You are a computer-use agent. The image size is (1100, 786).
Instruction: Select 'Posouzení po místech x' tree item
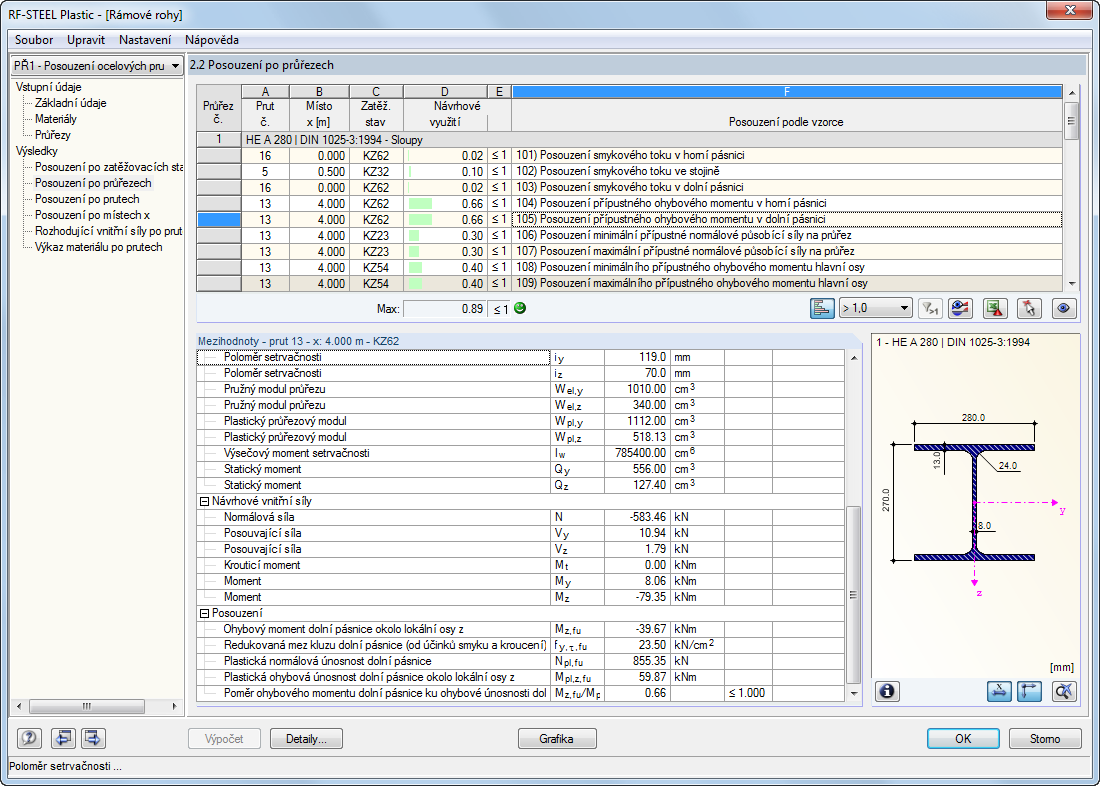[93, 215]
